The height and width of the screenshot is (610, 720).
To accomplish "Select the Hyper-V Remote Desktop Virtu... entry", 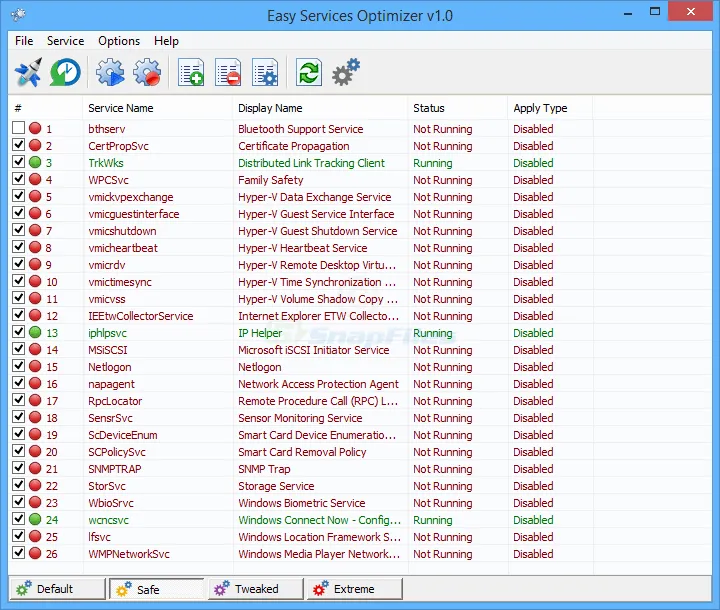I will [316, 265].
